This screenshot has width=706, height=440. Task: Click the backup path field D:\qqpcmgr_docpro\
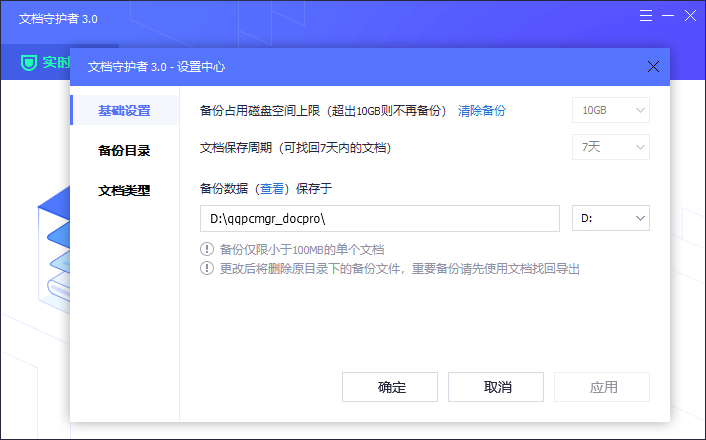pos(380,219)
